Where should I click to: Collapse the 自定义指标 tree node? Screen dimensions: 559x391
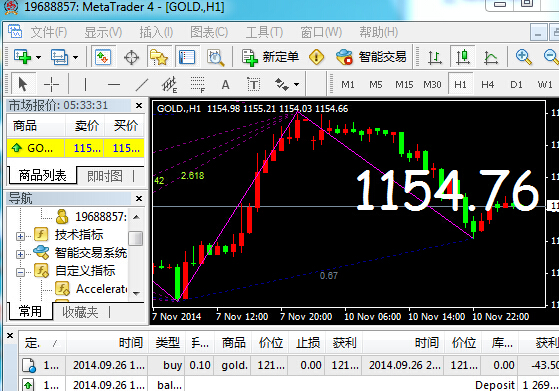point(20,272)
